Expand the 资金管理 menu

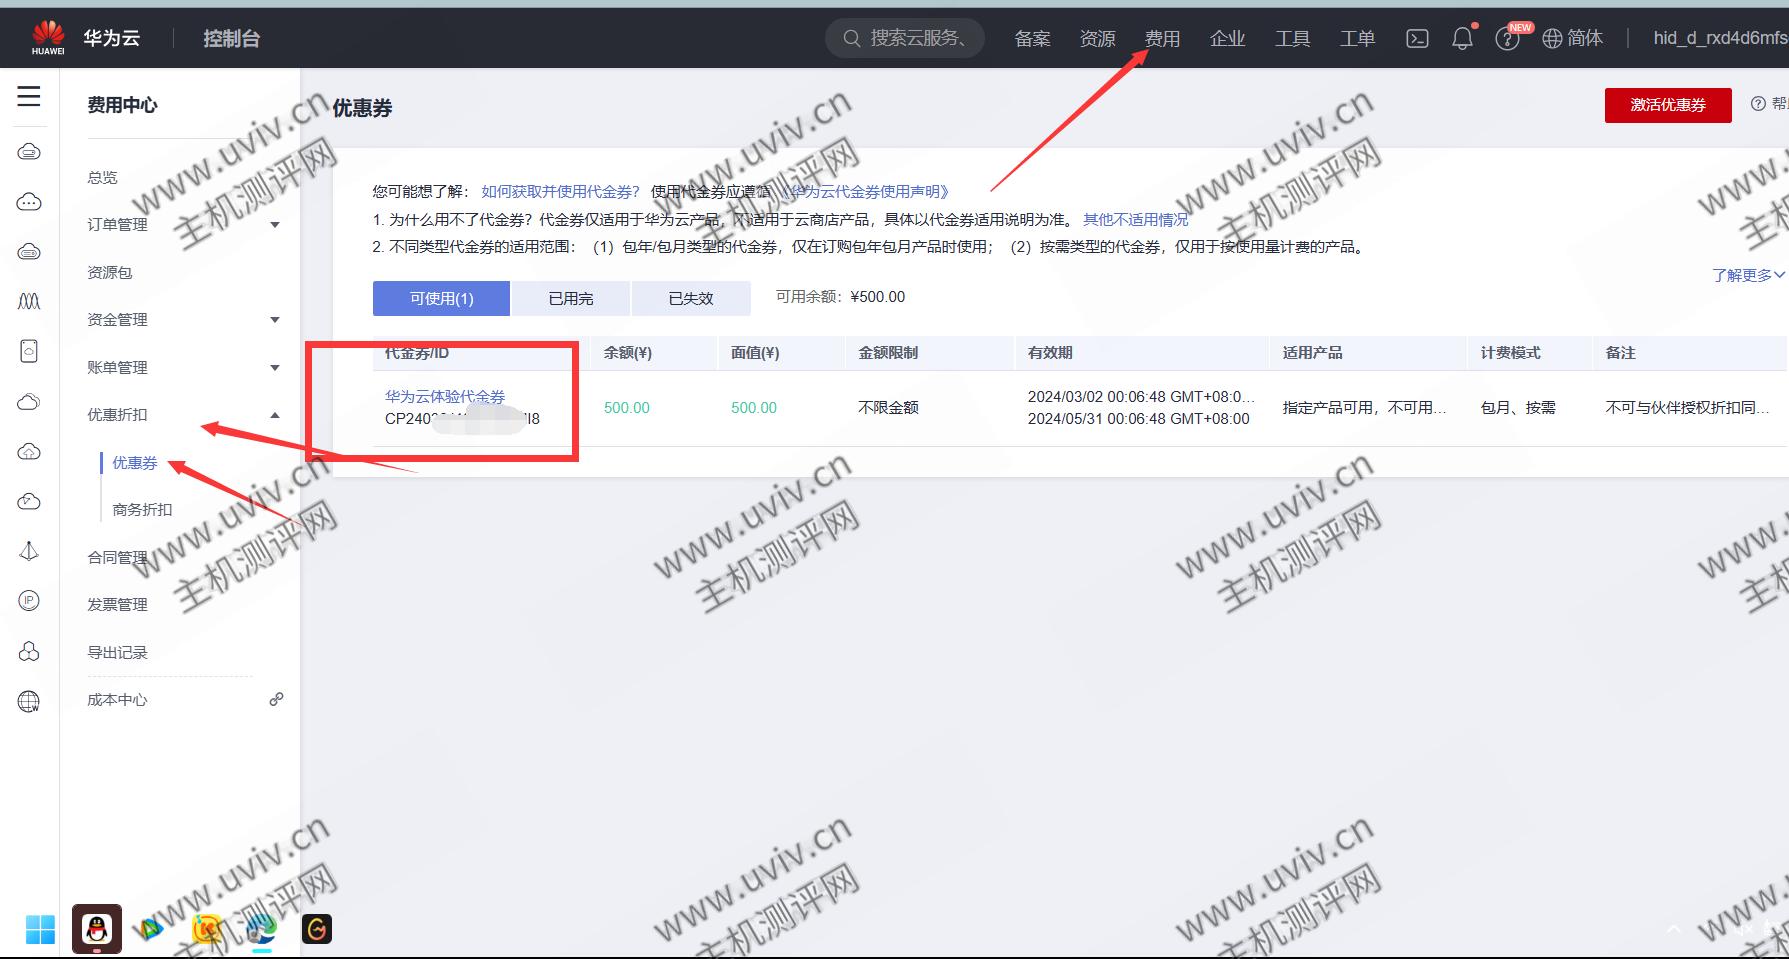(x=275, y=320)
